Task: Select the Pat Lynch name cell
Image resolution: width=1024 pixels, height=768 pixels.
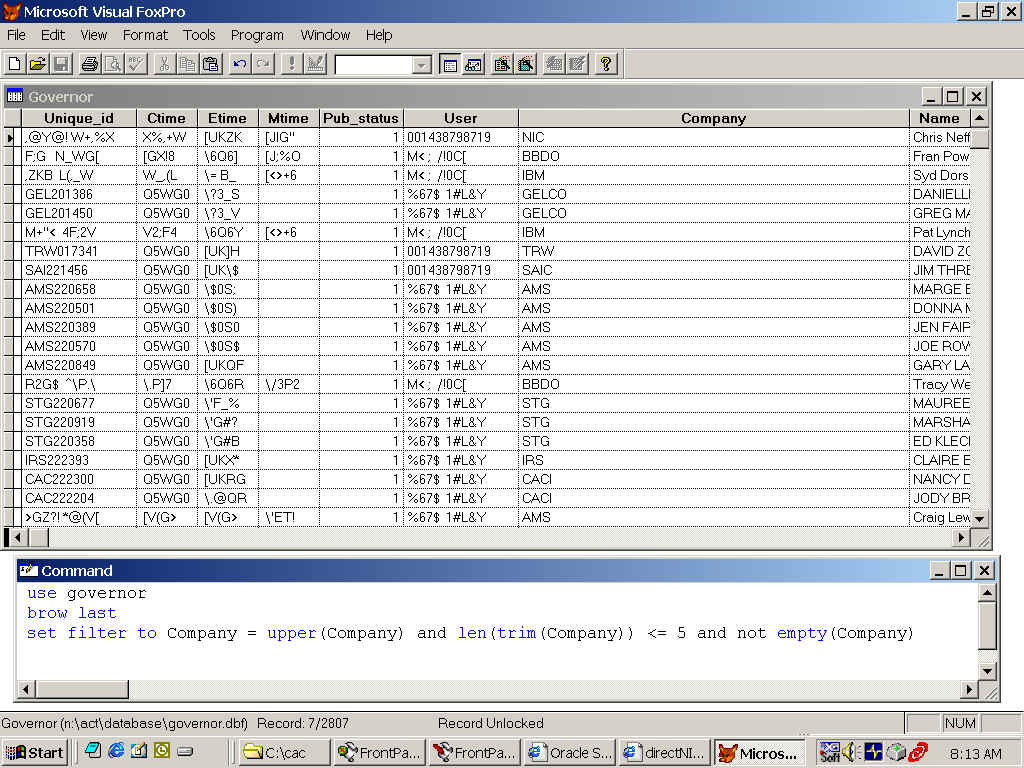Action: point(940,232)
